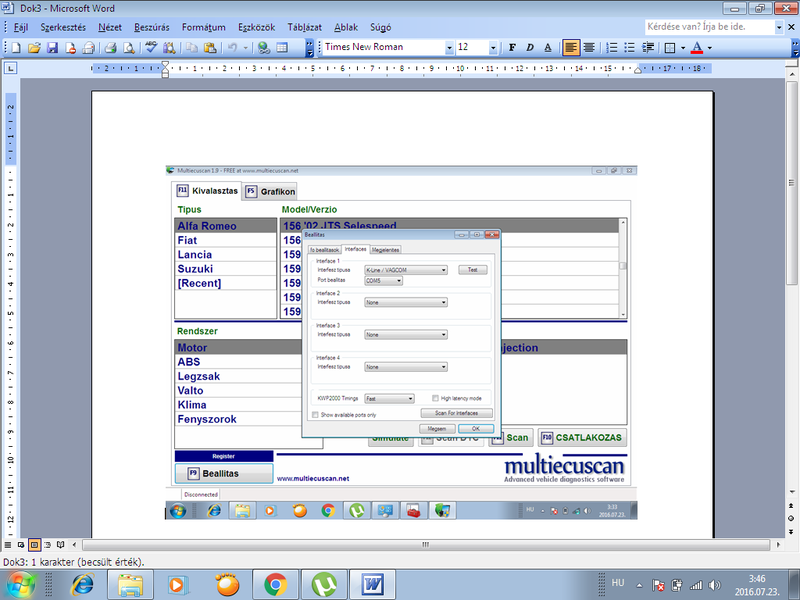The height and width of the screenshot is (600, 800).
Task: Switch to Outline view
Action: click(47, 545)
